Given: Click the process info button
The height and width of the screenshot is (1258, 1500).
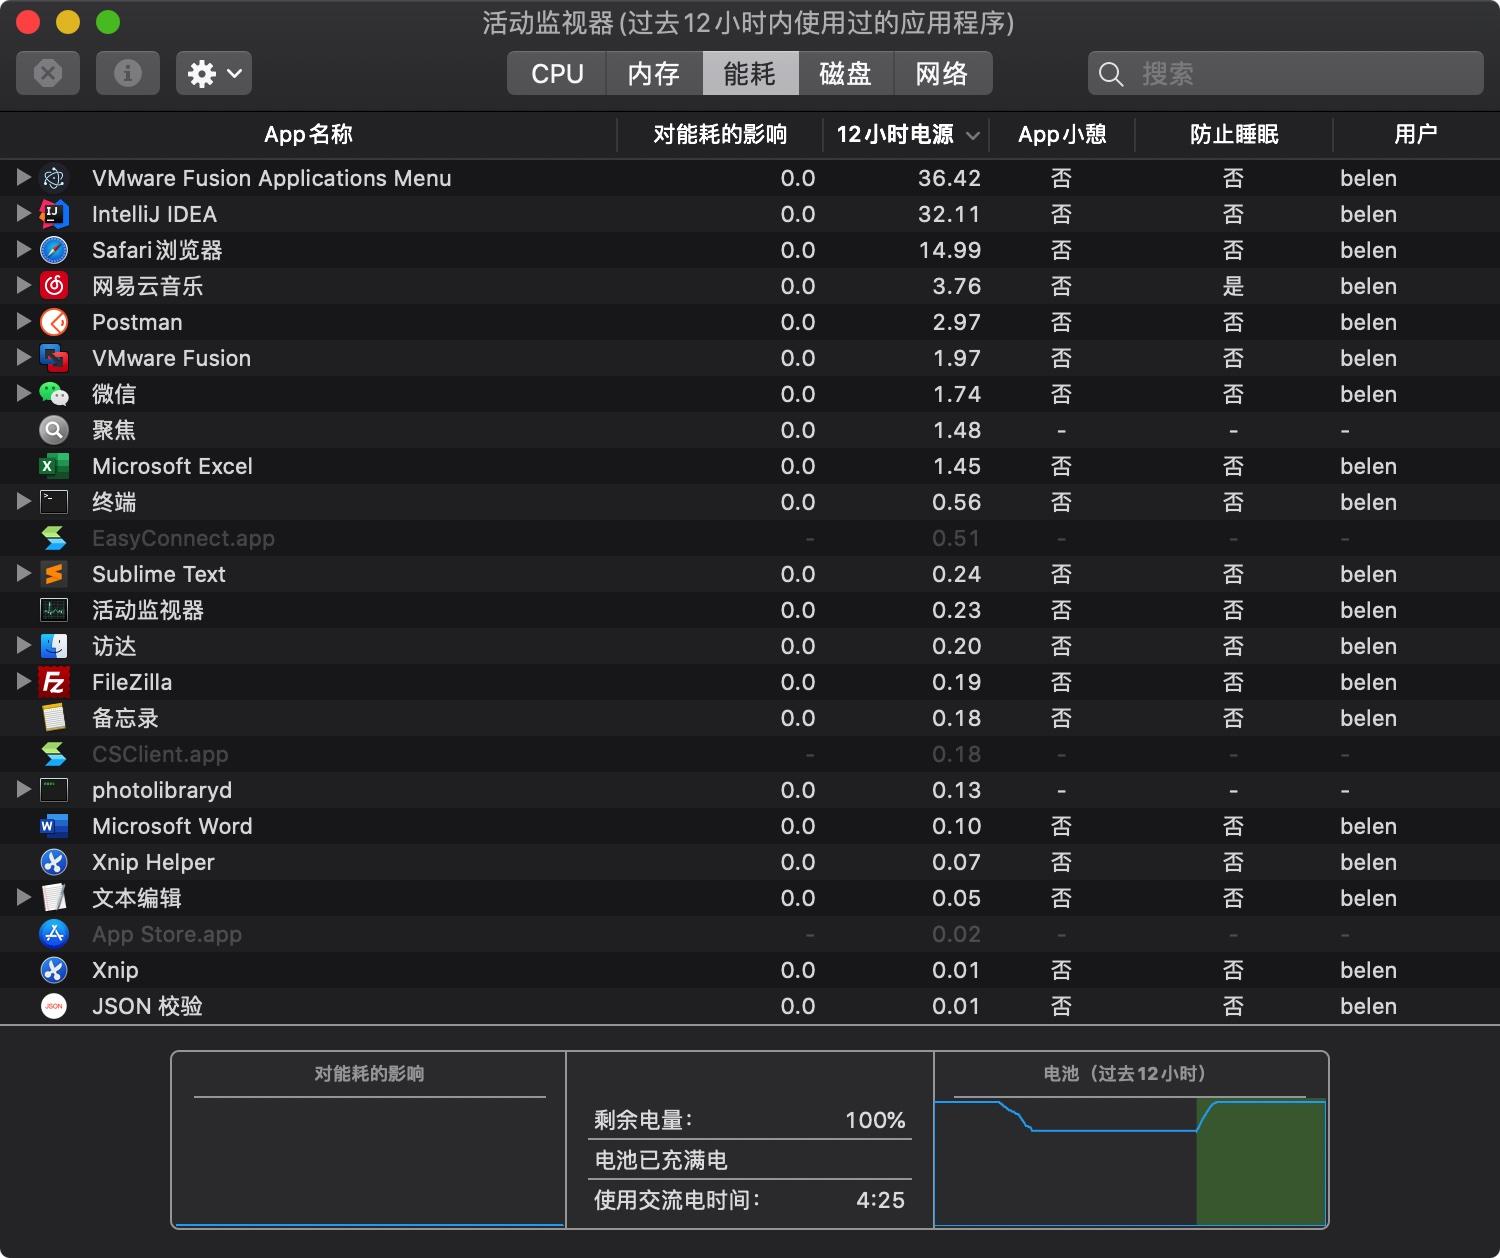Looking at the screenshot, I should click(x=128, y=73).
